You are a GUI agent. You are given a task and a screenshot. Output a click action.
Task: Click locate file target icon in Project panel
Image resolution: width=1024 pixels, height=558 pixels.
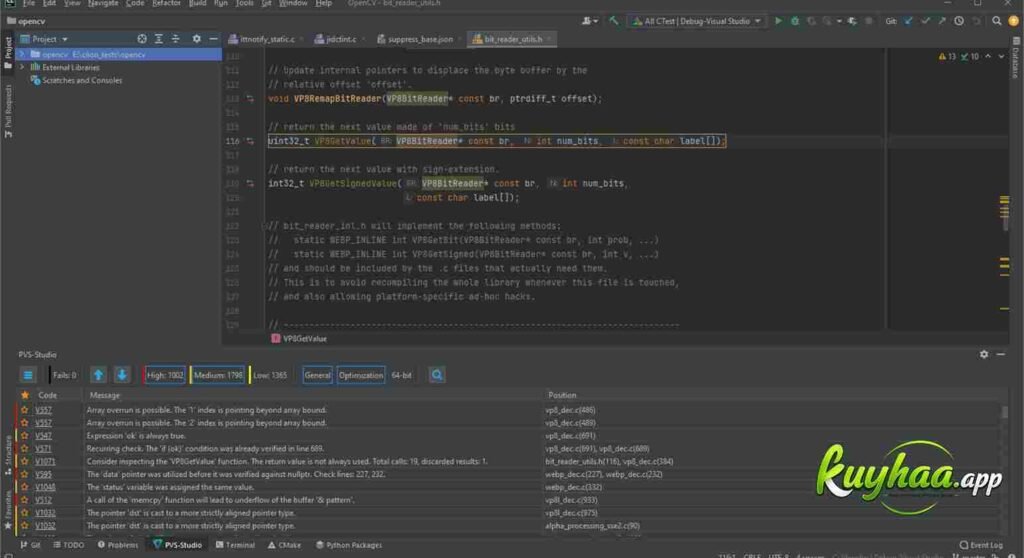[142, 39]
